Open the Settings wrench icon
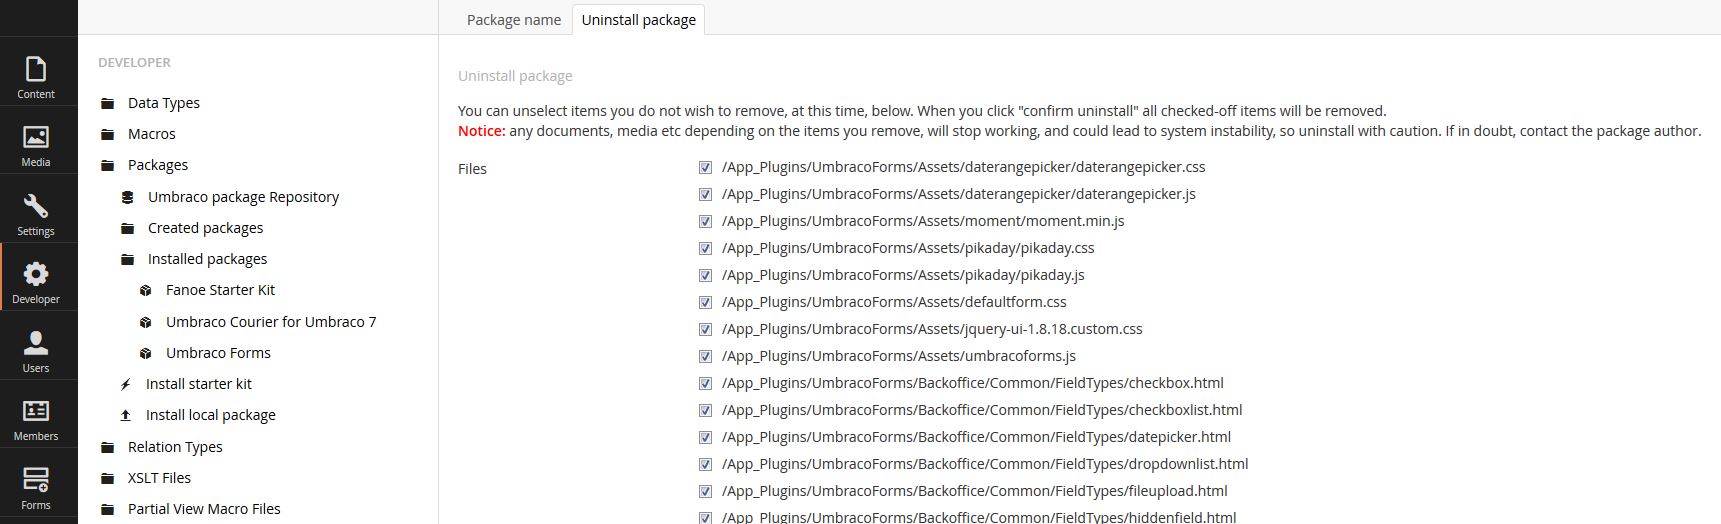Image resolution: width=1721 pixels, height=524 pixels. pos(36,206)
